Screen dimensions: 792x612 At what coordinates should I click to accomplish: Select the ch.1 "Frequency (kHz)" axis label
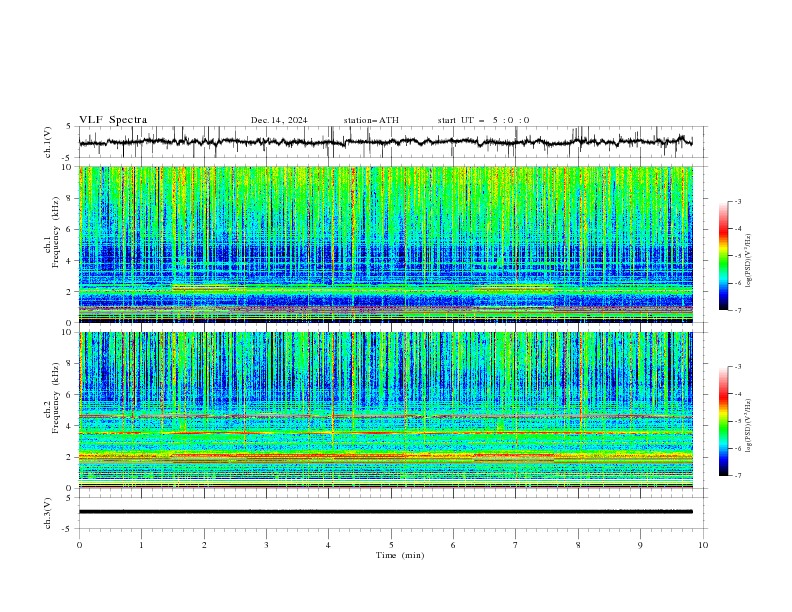(56, 230)
